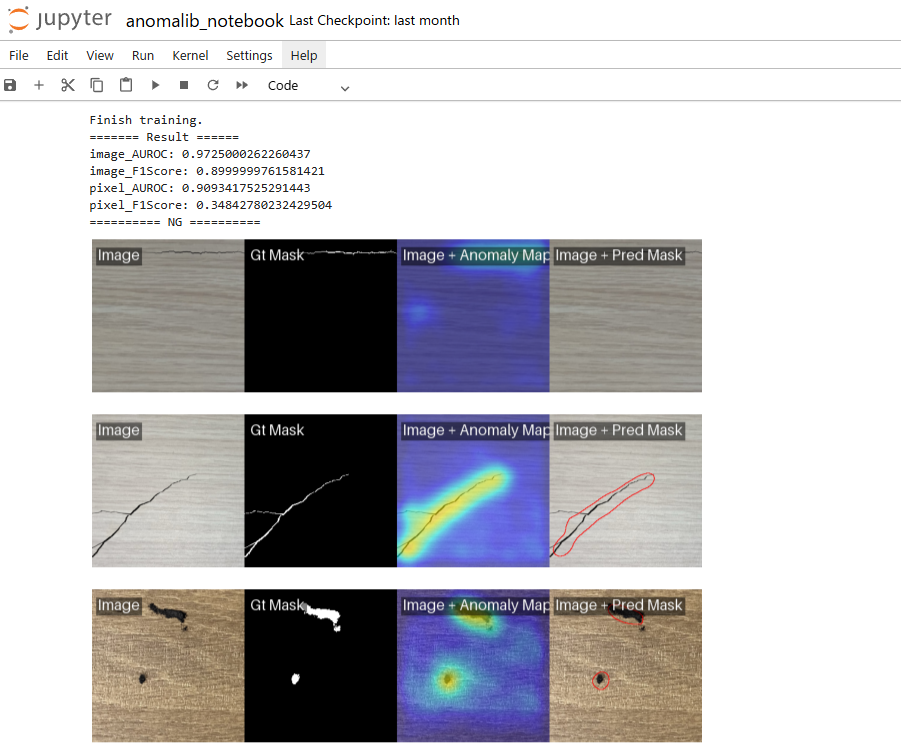Image resolution: width=901 pixels, height=748 pixels.
Task: Cut the selected cell with scissors icon
Action: coord(68,86)
